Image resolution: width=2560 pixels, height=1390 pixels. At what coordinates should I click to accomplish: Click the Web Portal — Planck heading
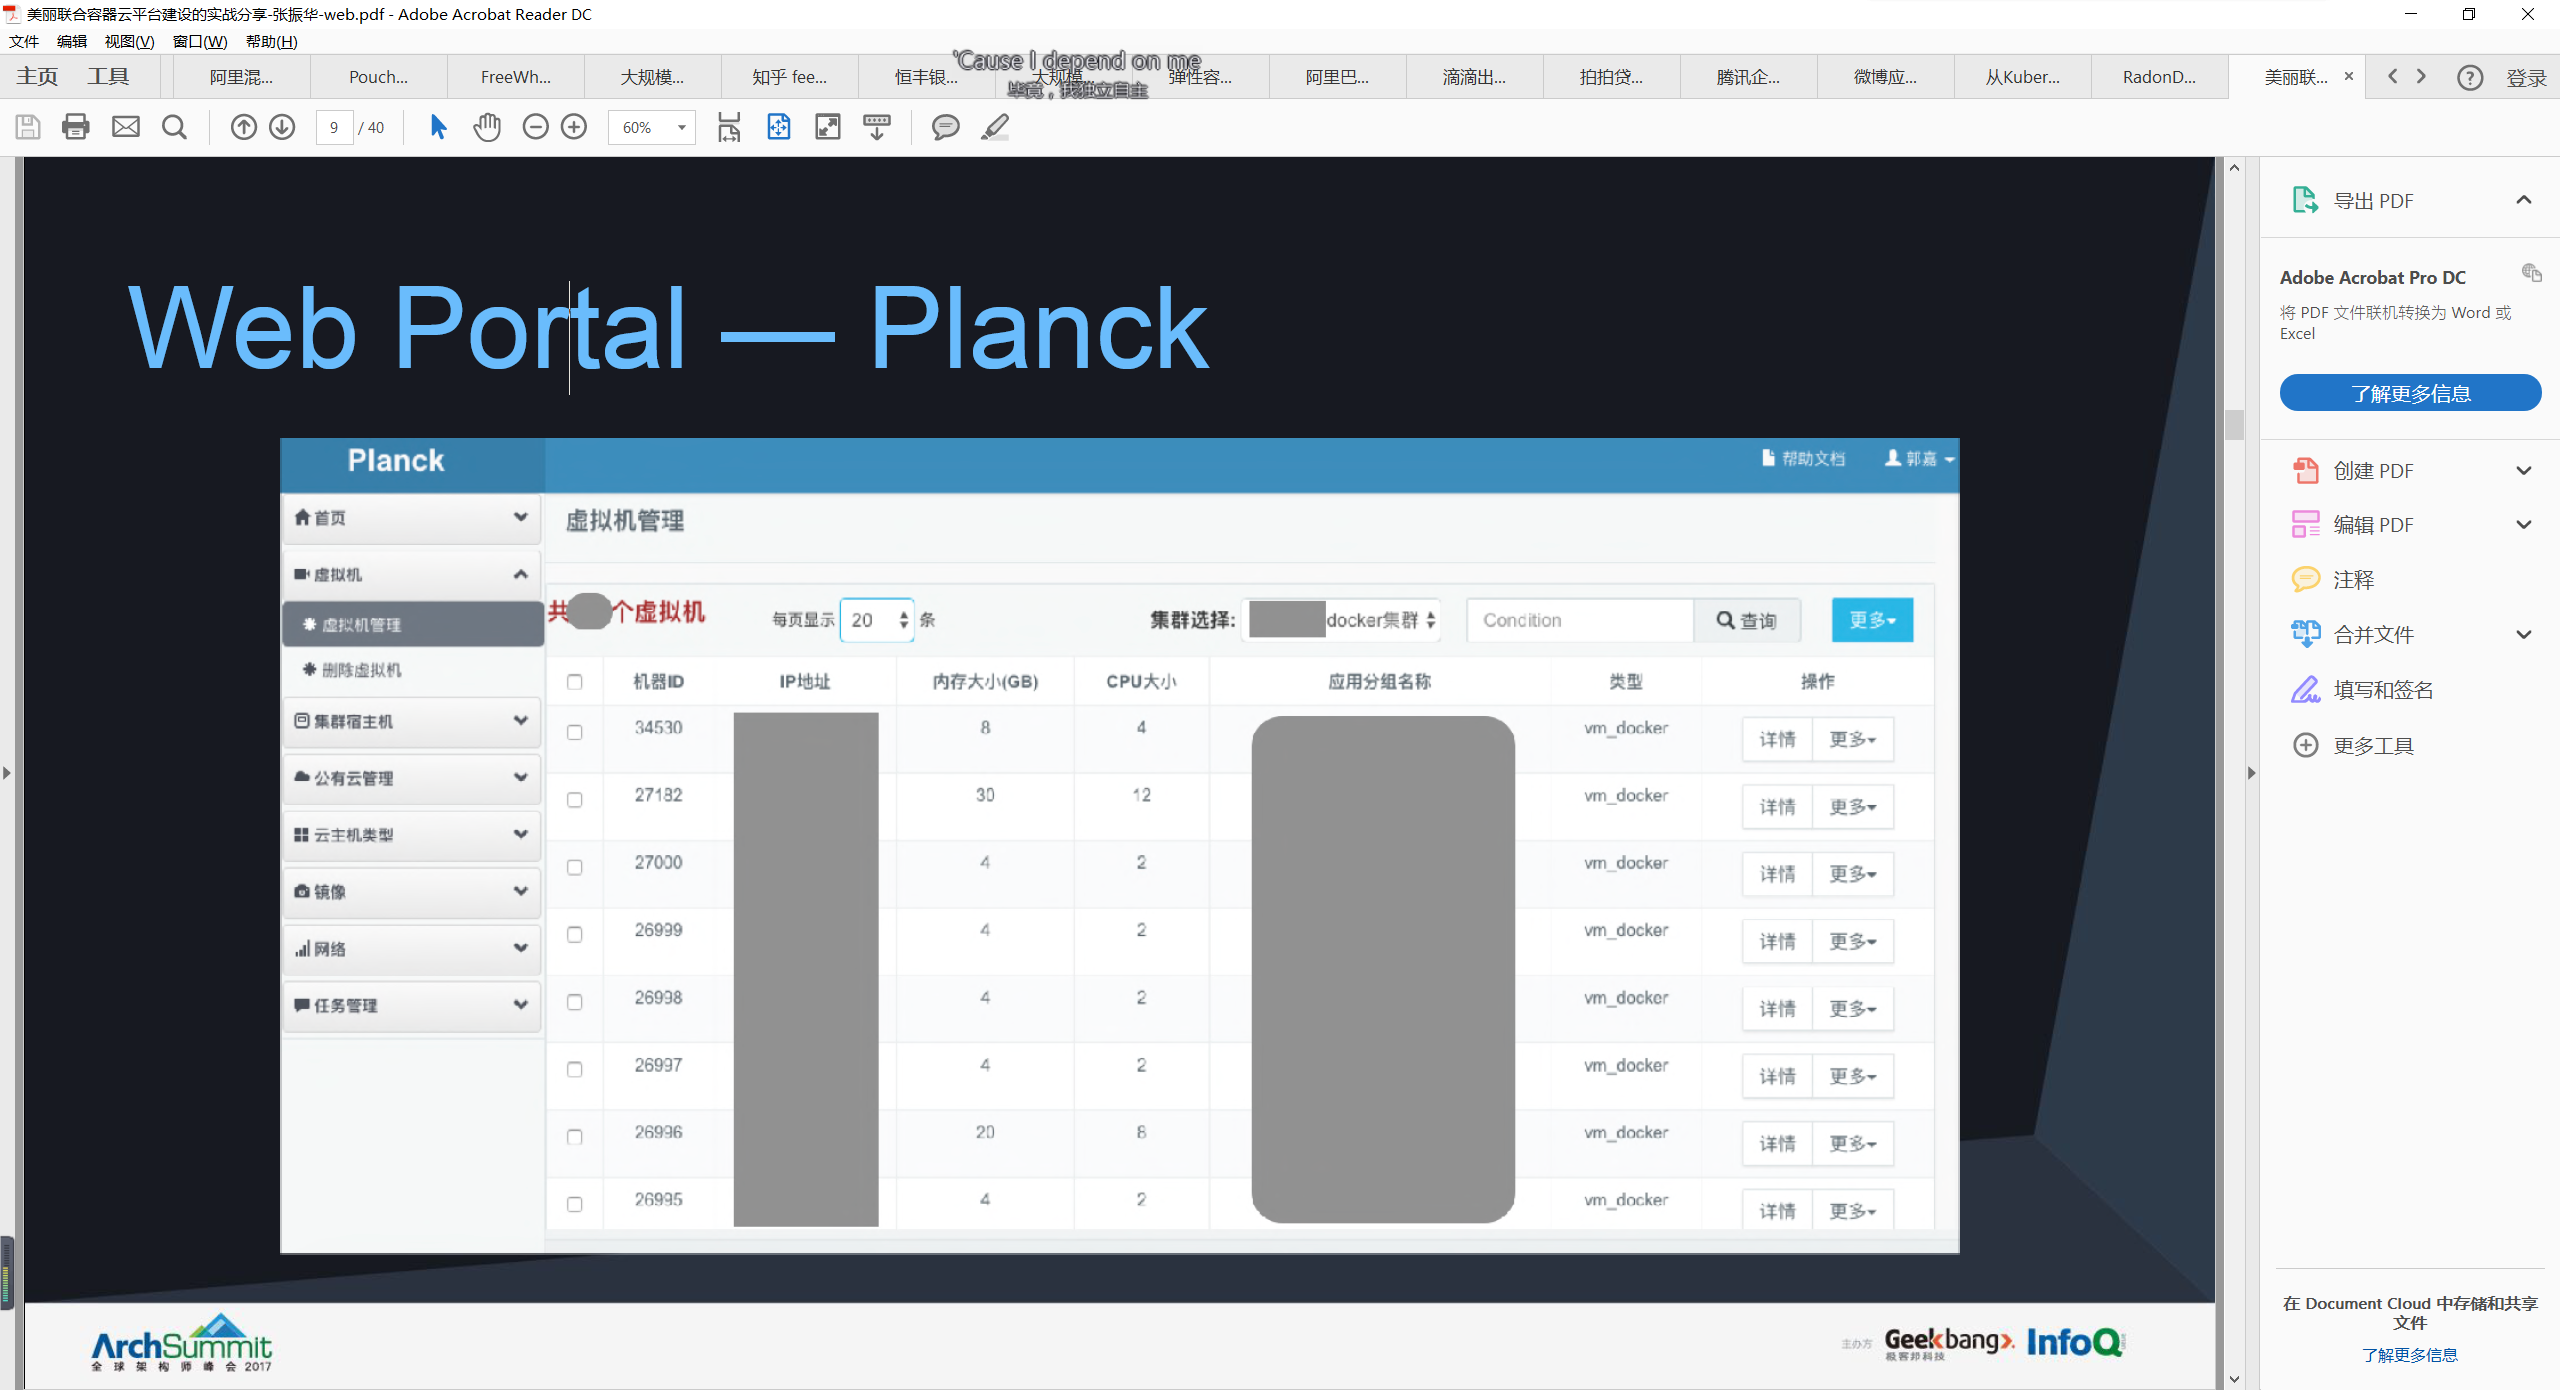click(x=668, y=328)
